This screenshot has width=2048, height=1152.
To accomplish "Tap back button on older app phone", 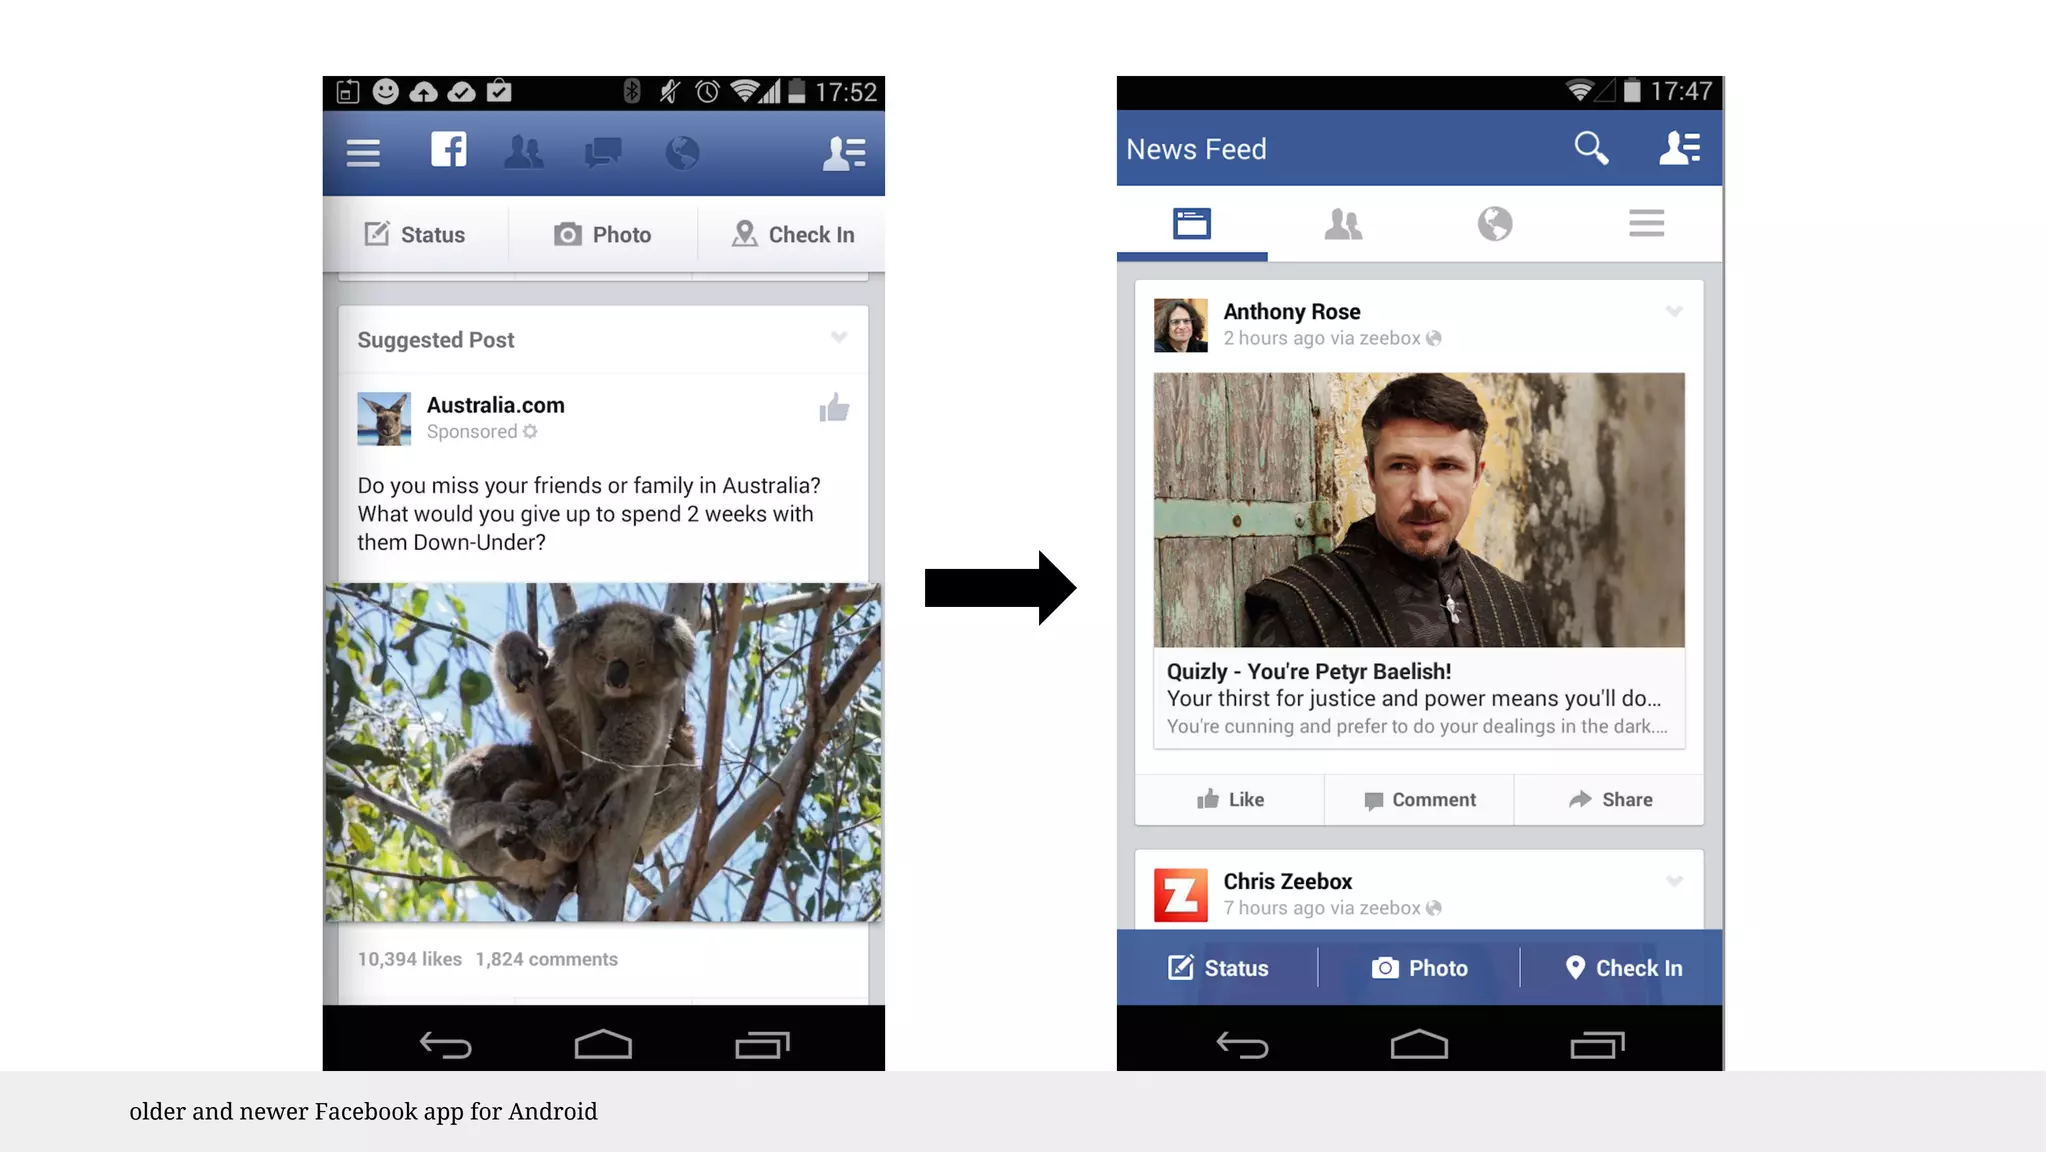I will [445, 1045].
